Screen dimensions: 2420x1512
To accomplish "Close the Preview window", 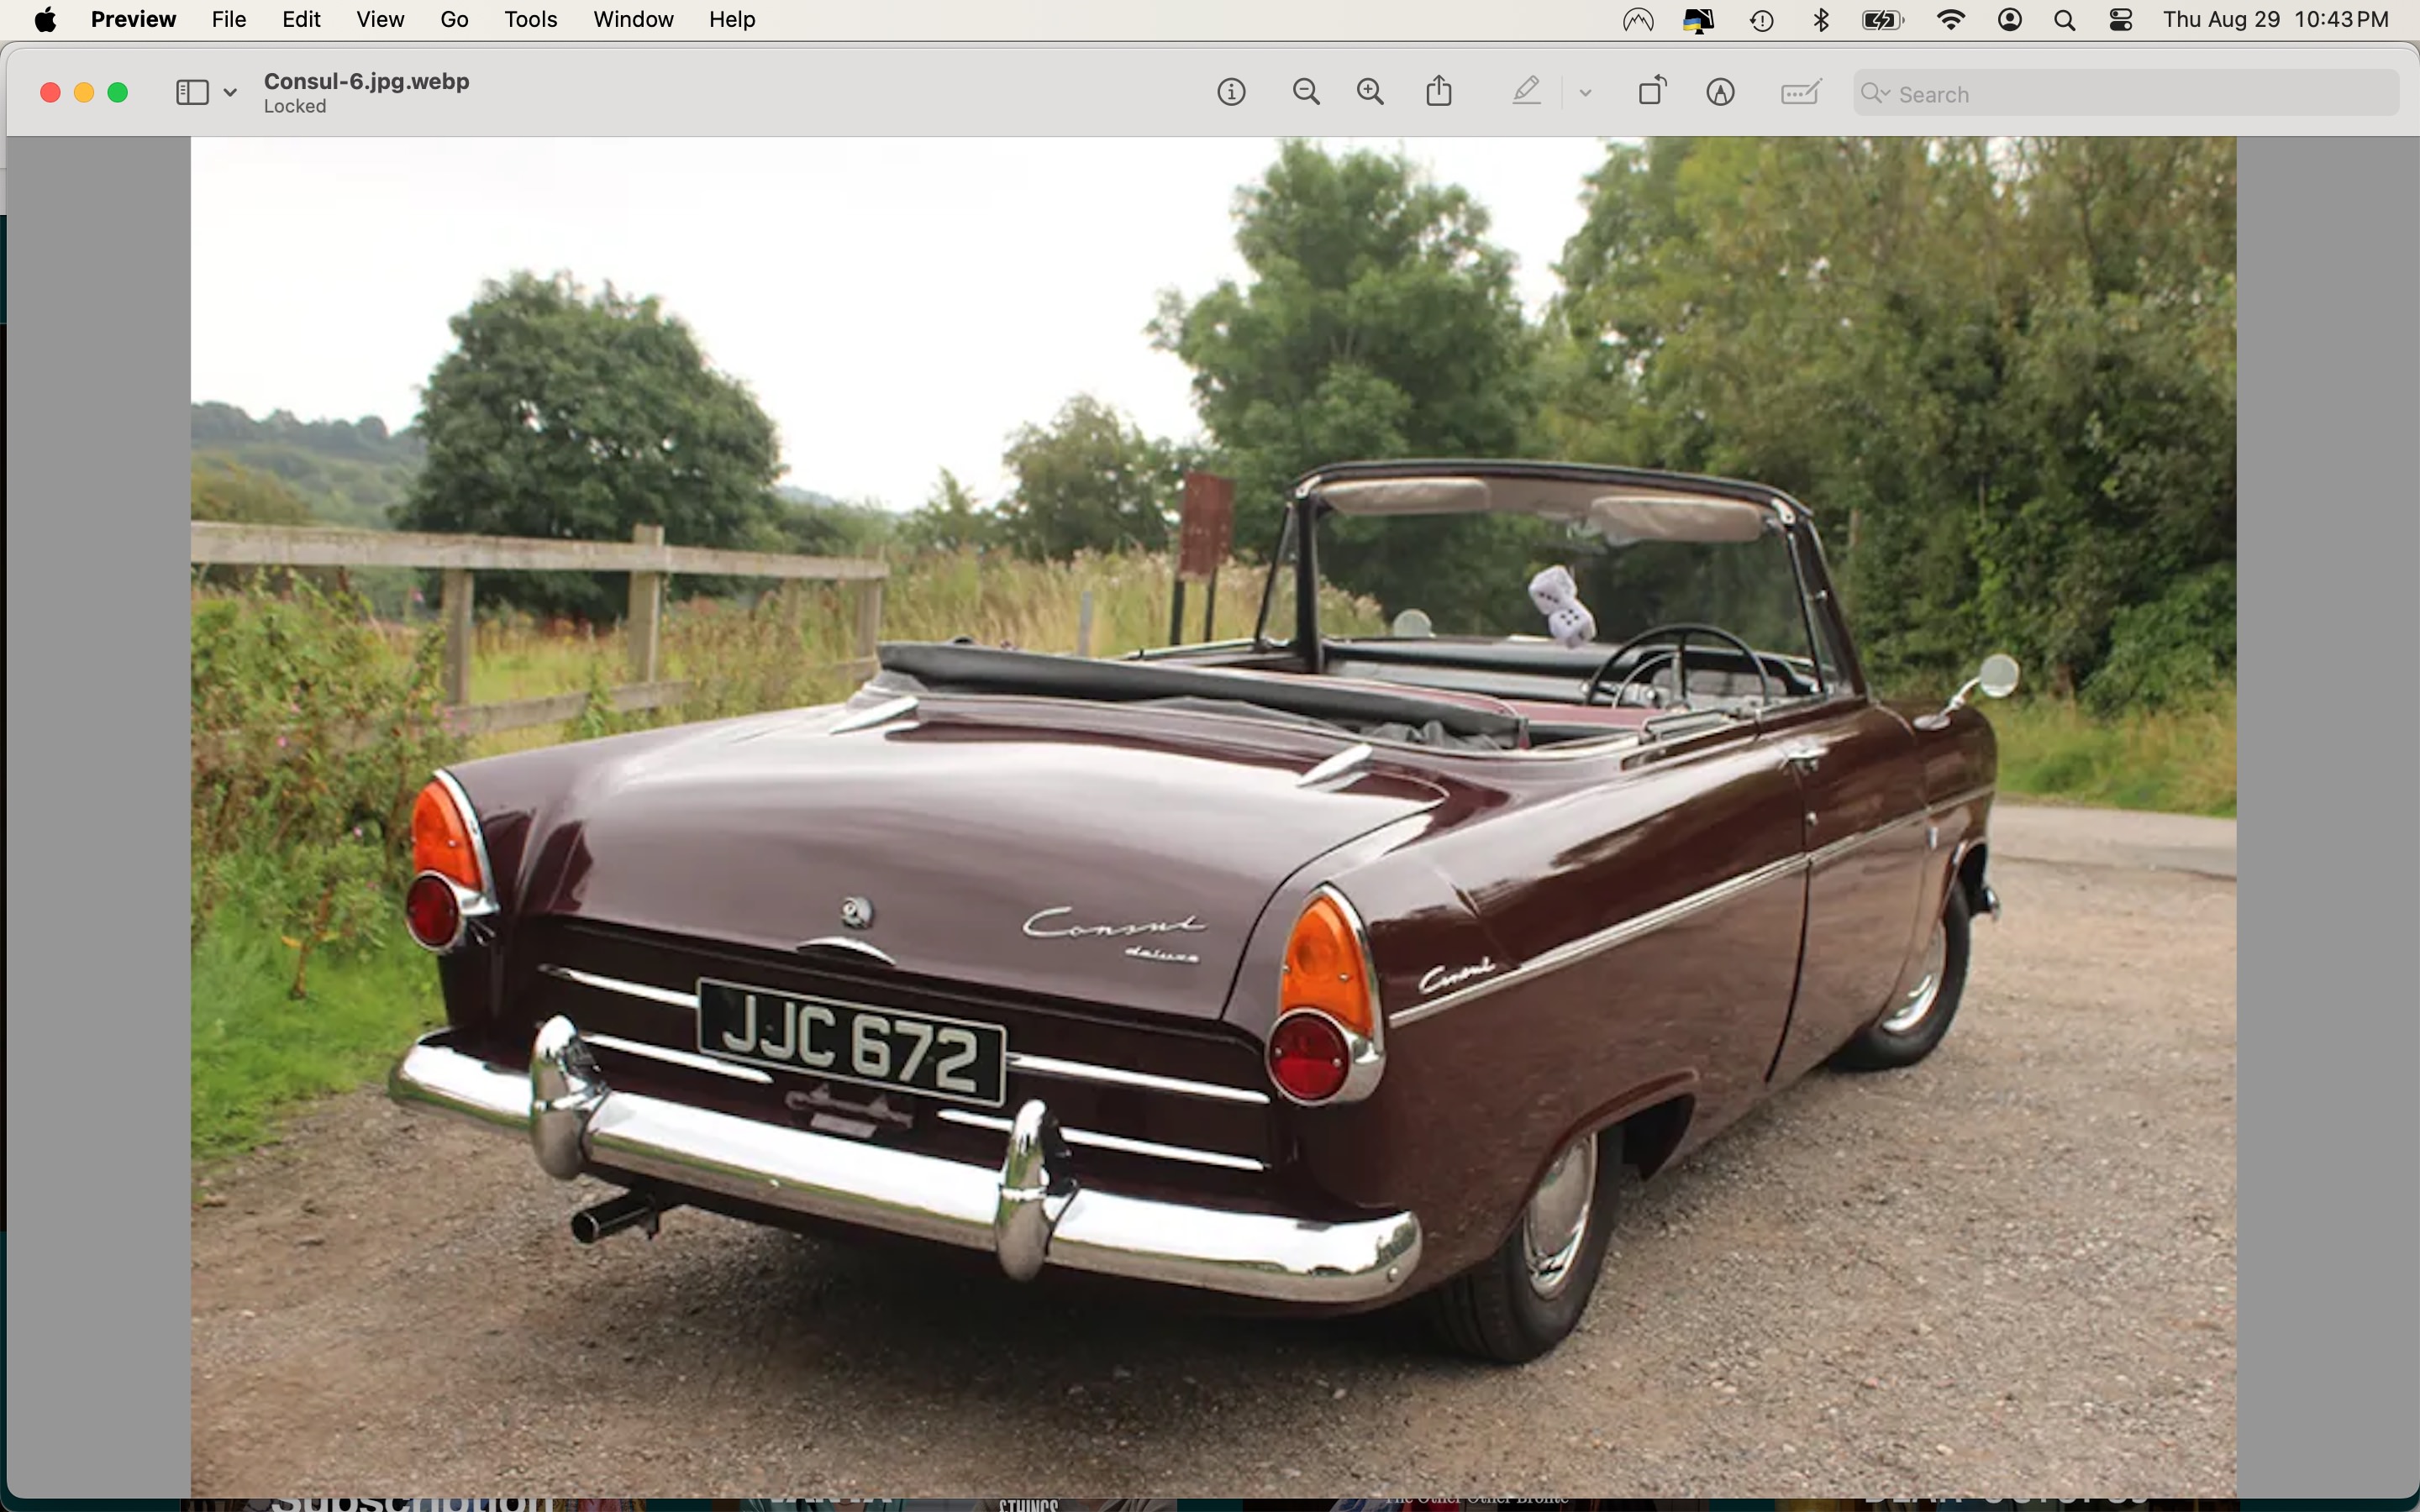I will point(50,93).
